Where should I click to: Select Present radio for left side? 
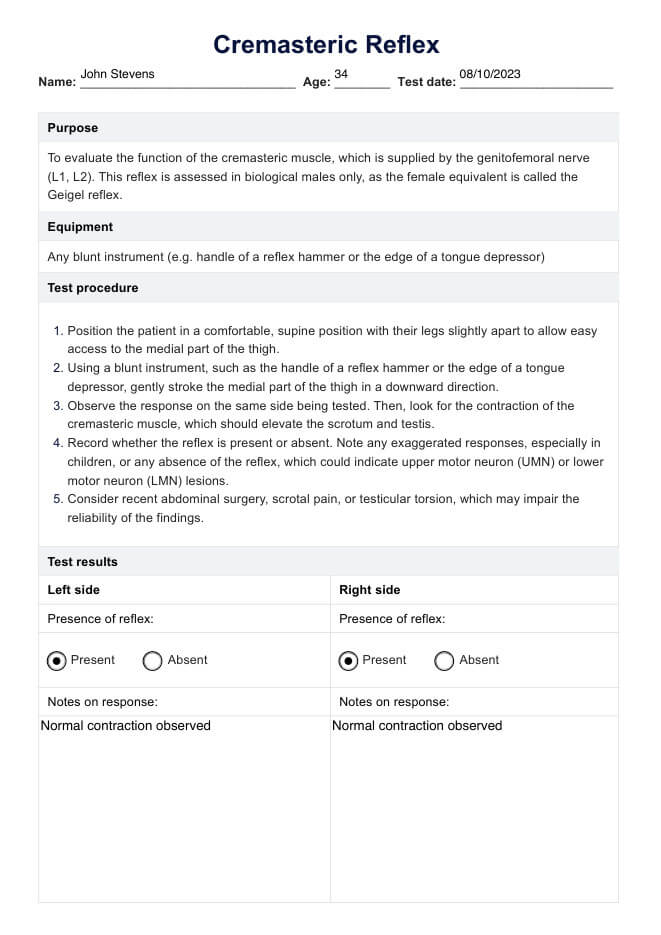click(x=57, y=661)
